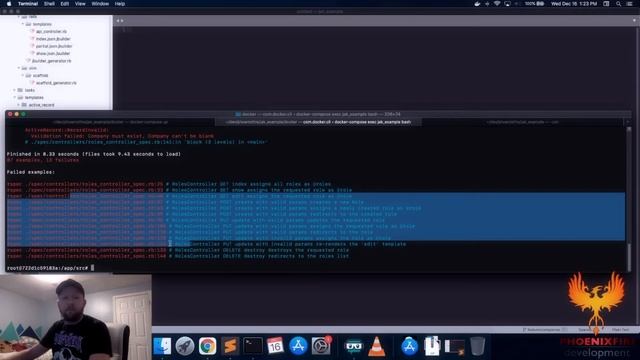Screen dimensions: 640x360
Task: Click Plain Text syntax selector in status bar
Action: [620, 329]
